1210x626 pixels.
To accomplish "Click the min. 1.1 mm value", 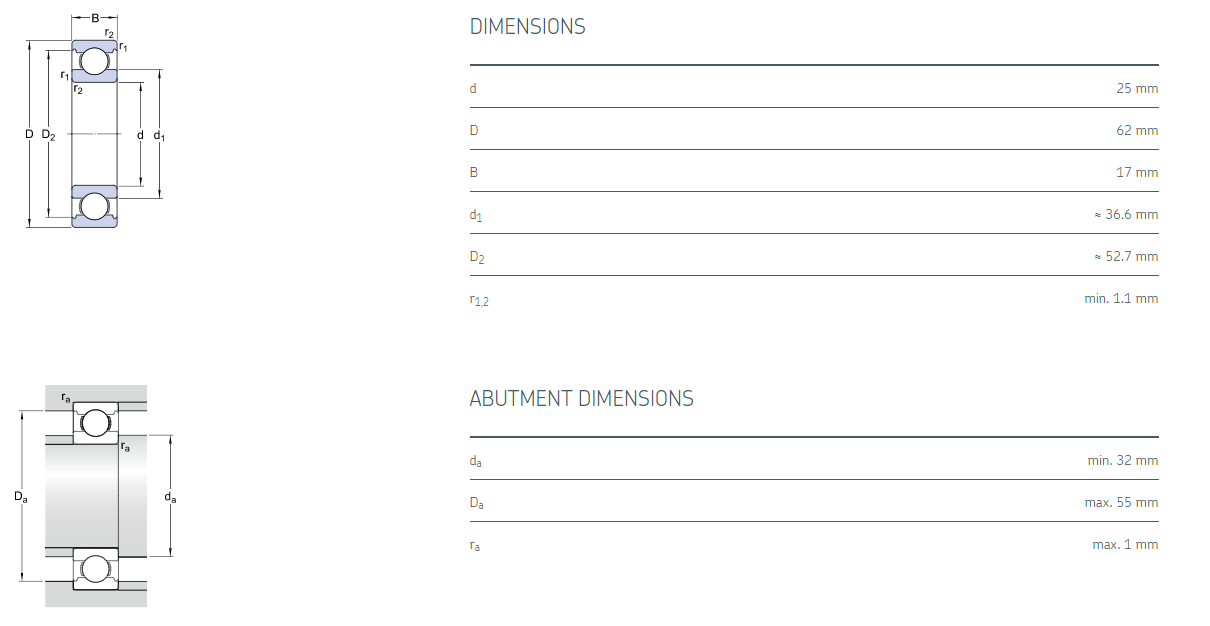I will coord(1121,299).
